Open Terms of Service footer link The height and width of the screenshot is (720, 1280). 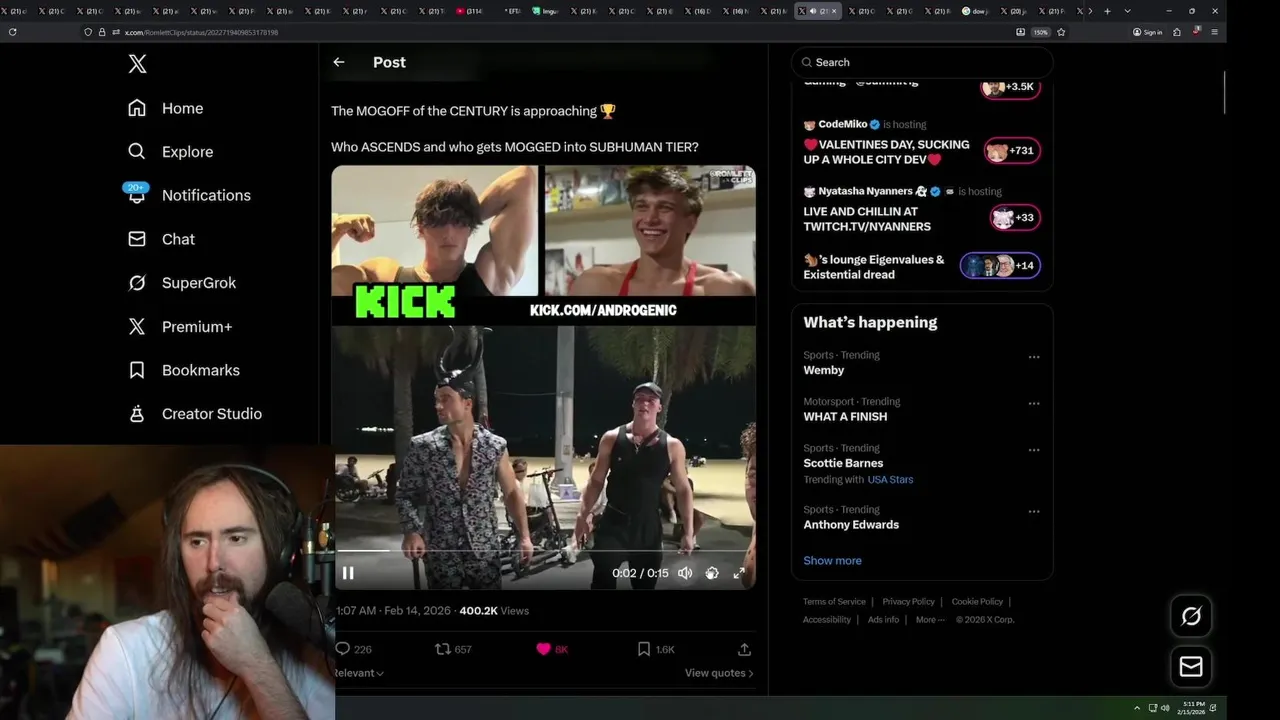[x=834, y=602]
